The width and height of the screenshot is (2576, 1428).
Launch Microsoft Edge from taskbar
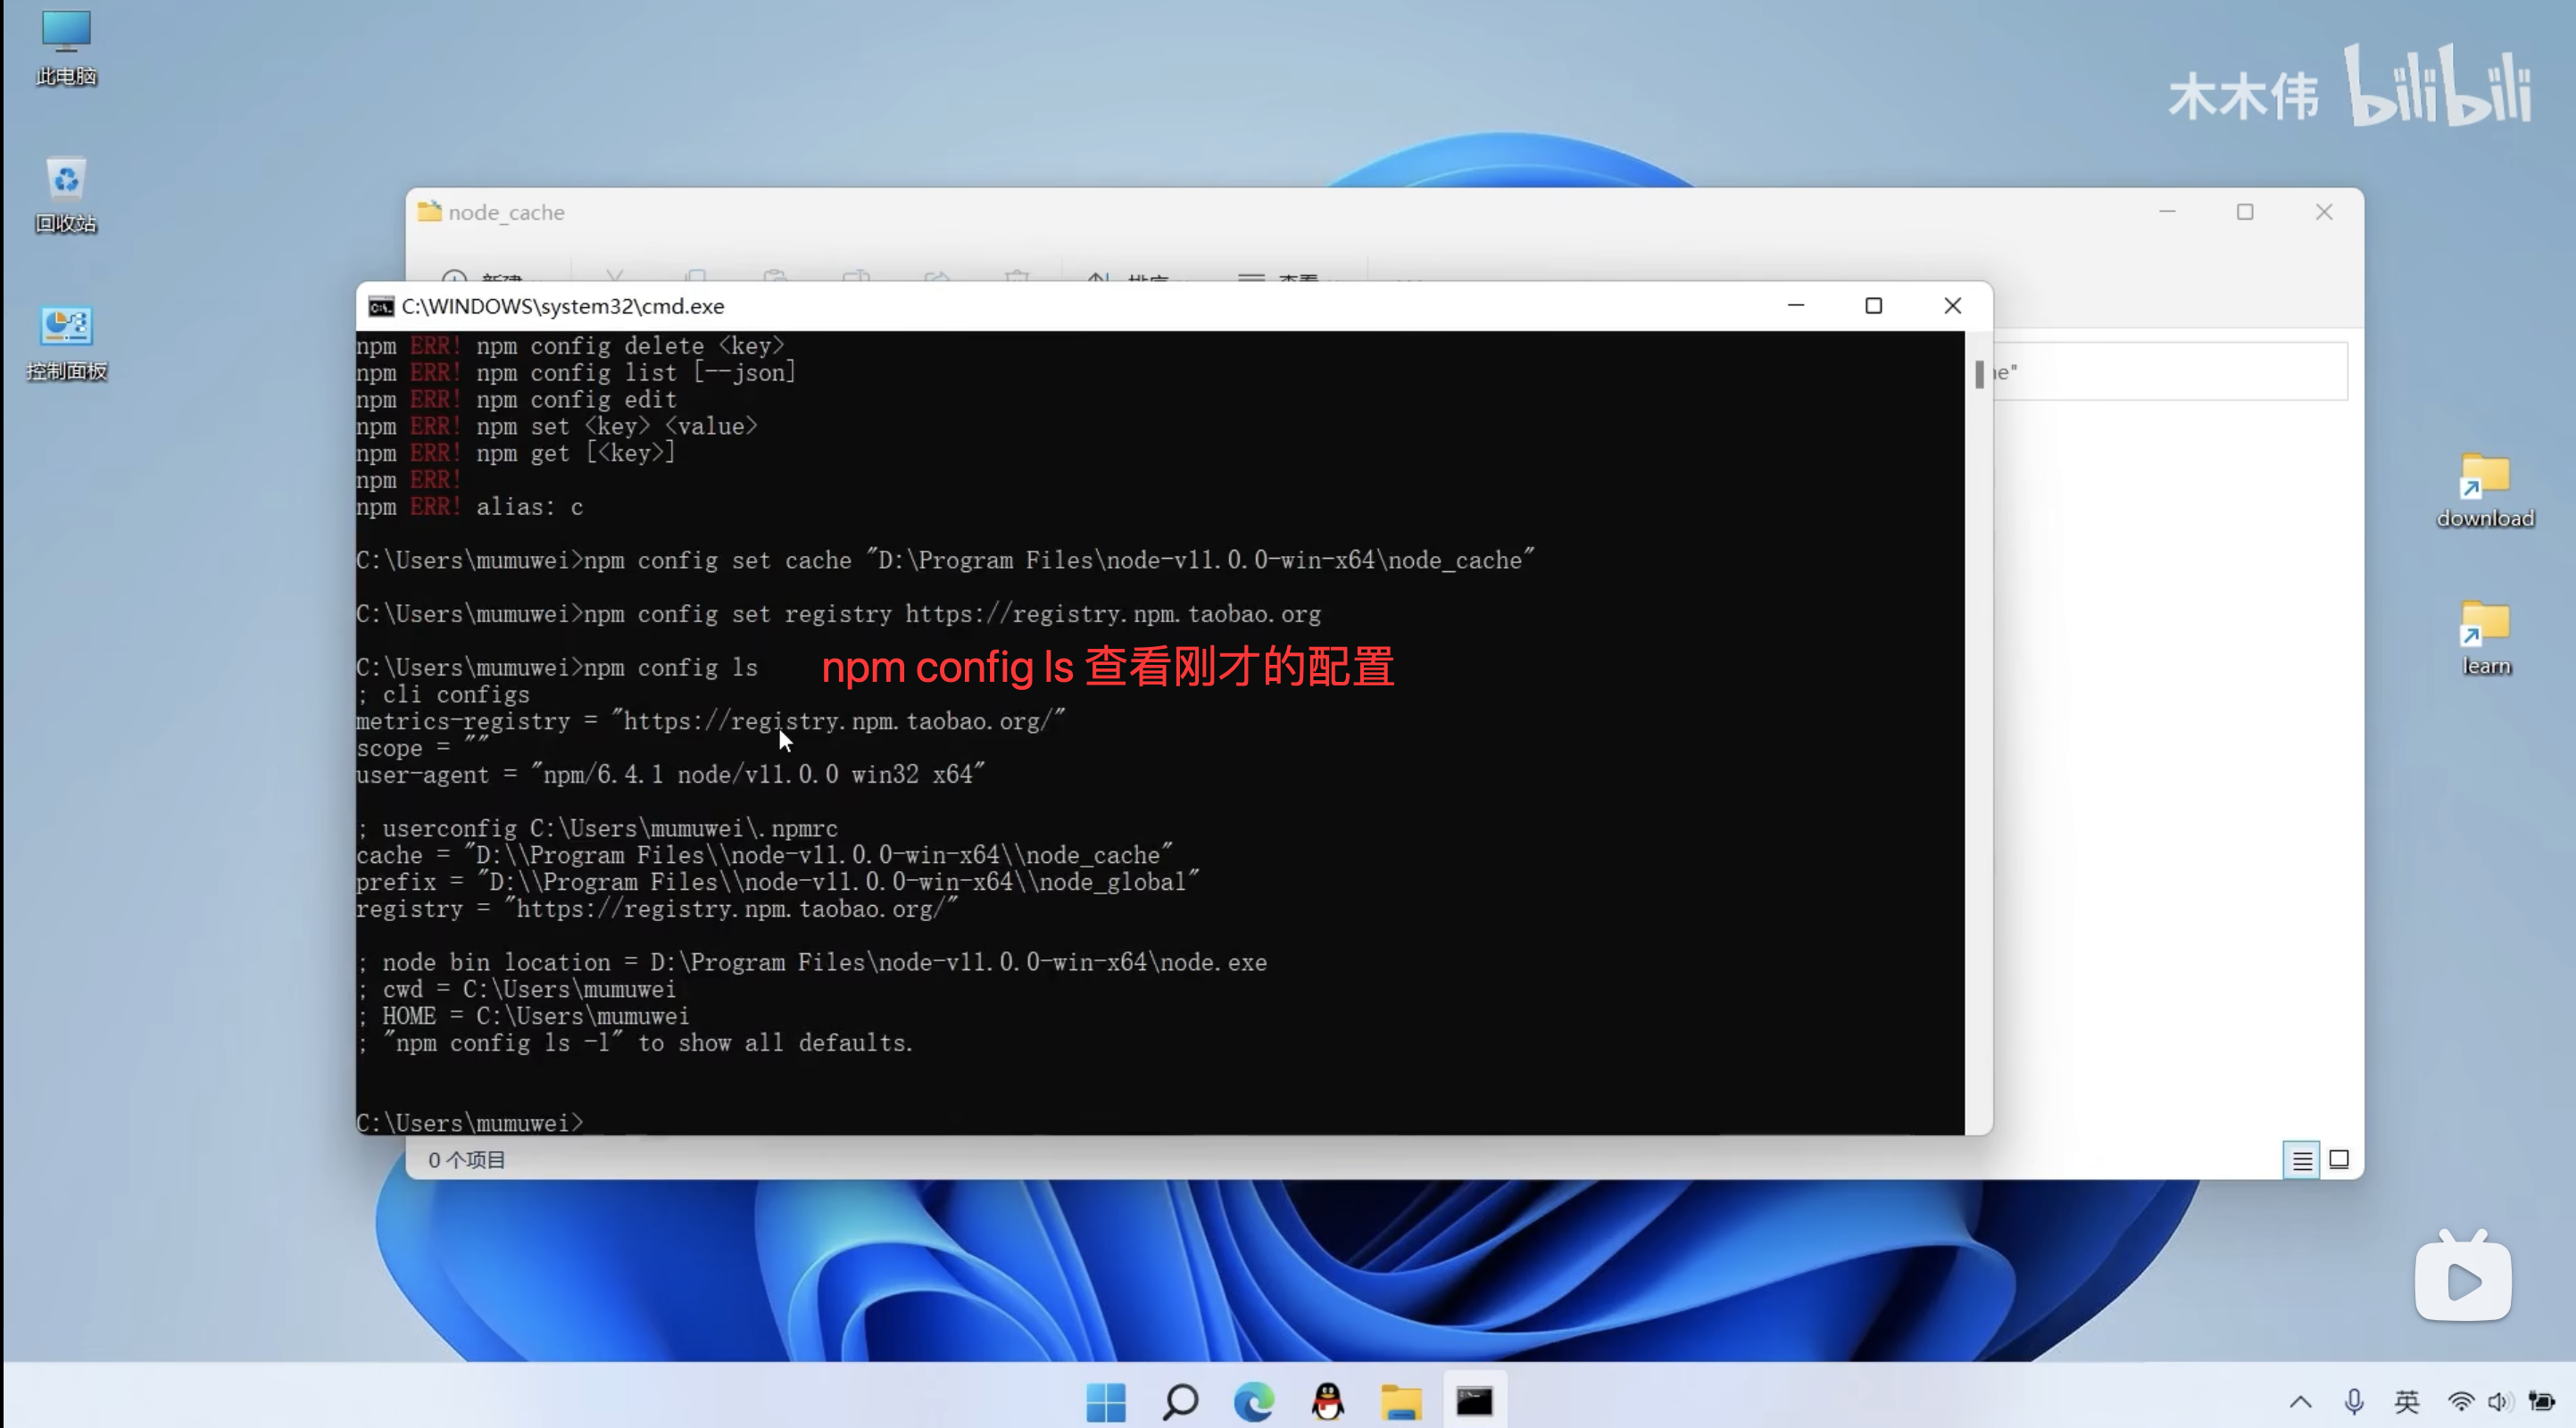(x=1253, y=1402)
